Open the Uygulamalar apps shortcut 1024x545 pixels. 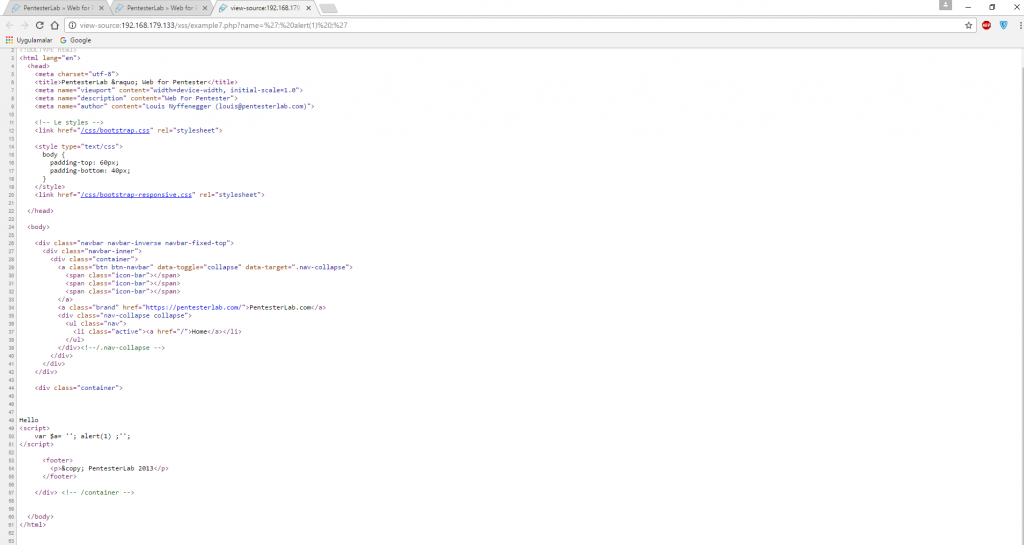click(x=28, y=40)
